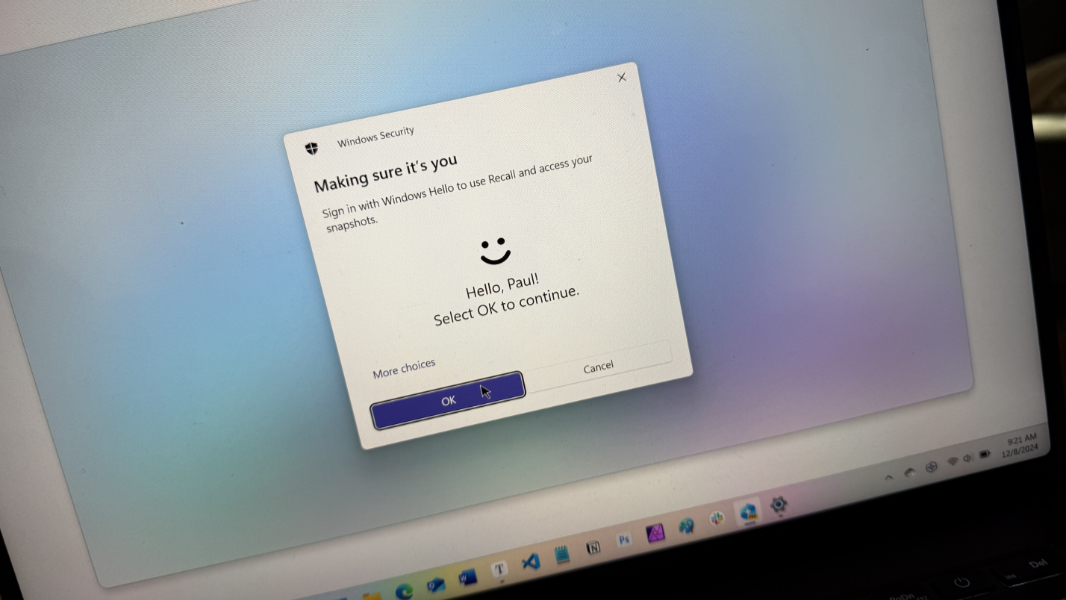Click the volume speaker tray icon
This screenshot has width=1066, height=600.
[x=967, y=458]
